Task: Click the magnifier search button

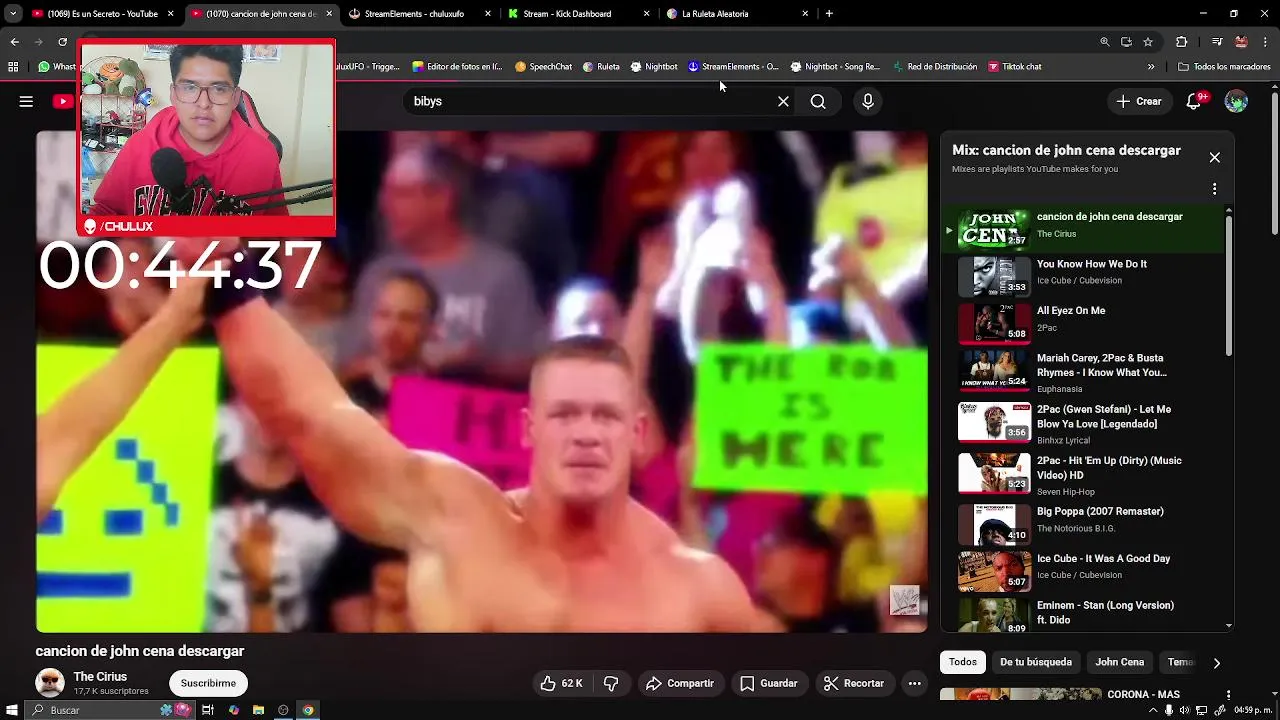Action: point(818,101)
